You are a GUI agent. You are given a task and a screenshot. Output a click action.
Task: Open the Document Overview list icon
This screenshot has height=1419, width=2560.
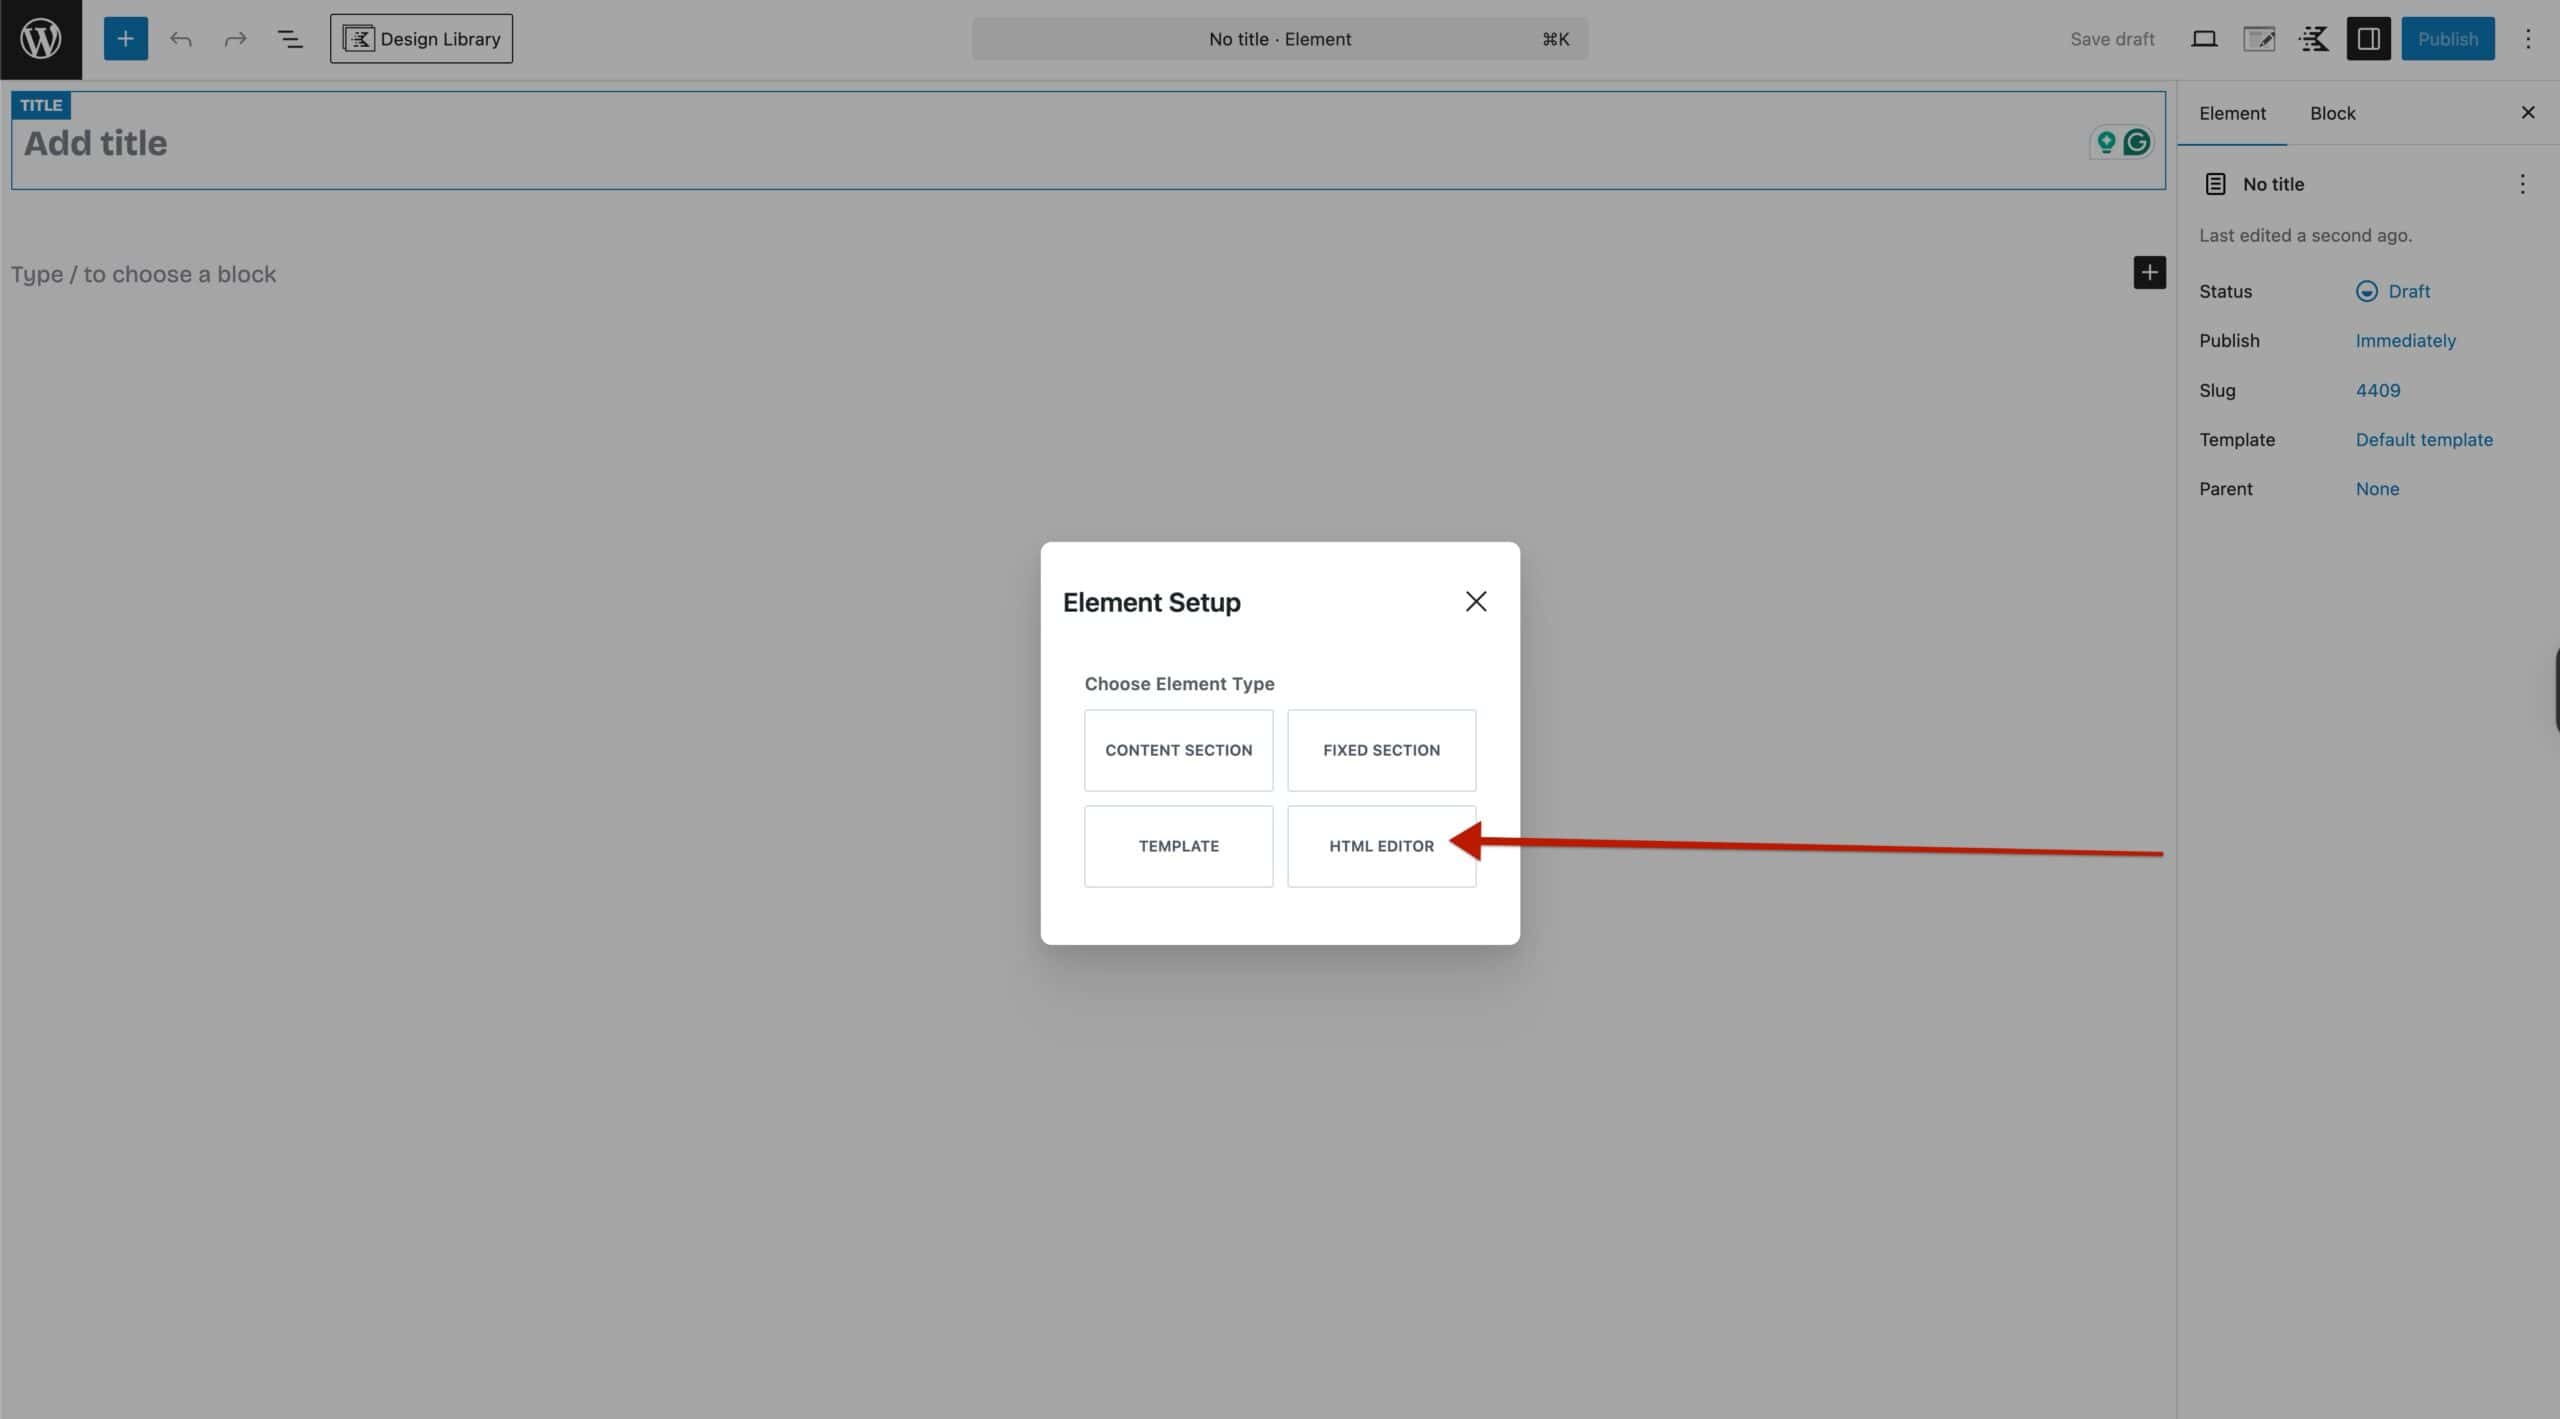(x=289, y=39)
